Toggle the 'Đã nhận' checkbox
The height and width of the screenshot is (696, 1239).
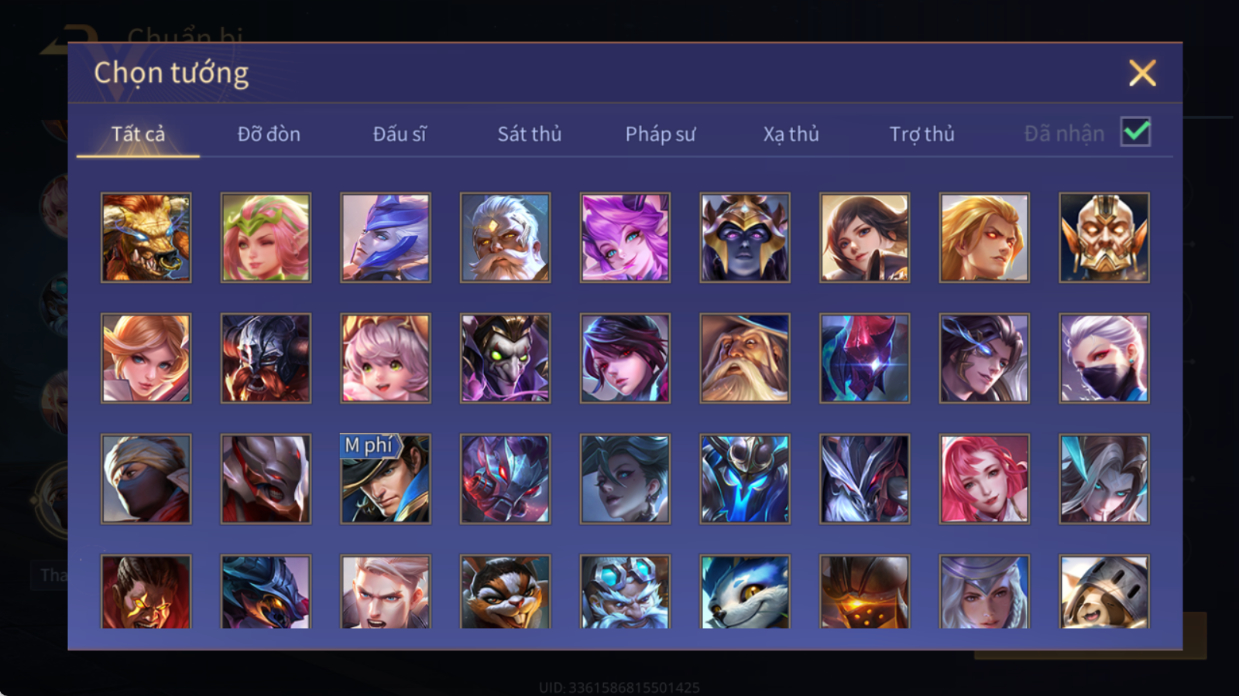coord(1135,132)
